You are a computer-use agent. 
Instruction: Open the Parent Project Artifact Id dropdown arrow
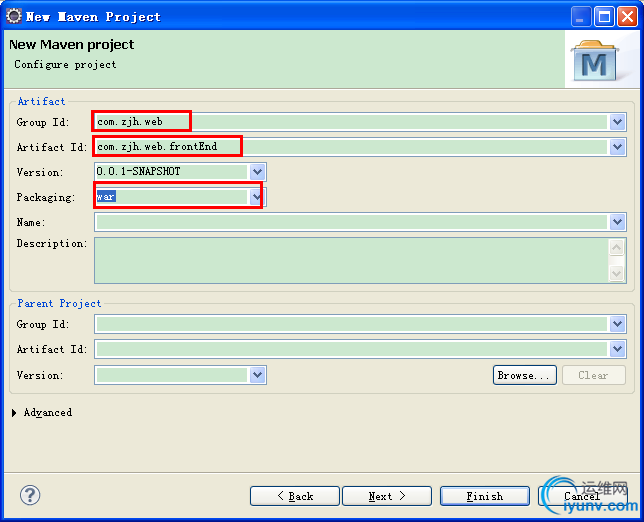617,349
